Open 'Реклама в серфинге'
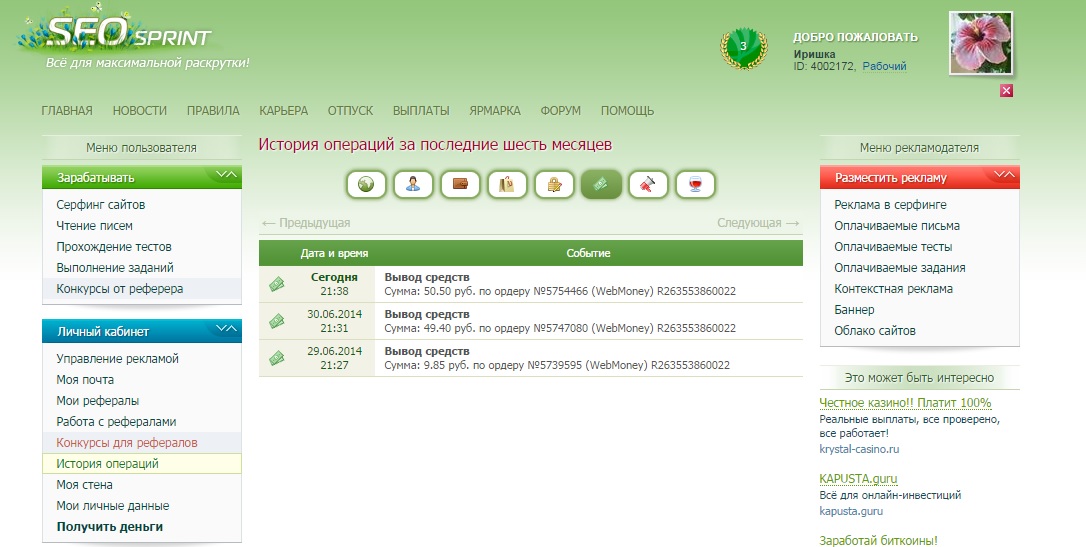The width and height of the screenshot is (1086, 547). coord(890,205)
